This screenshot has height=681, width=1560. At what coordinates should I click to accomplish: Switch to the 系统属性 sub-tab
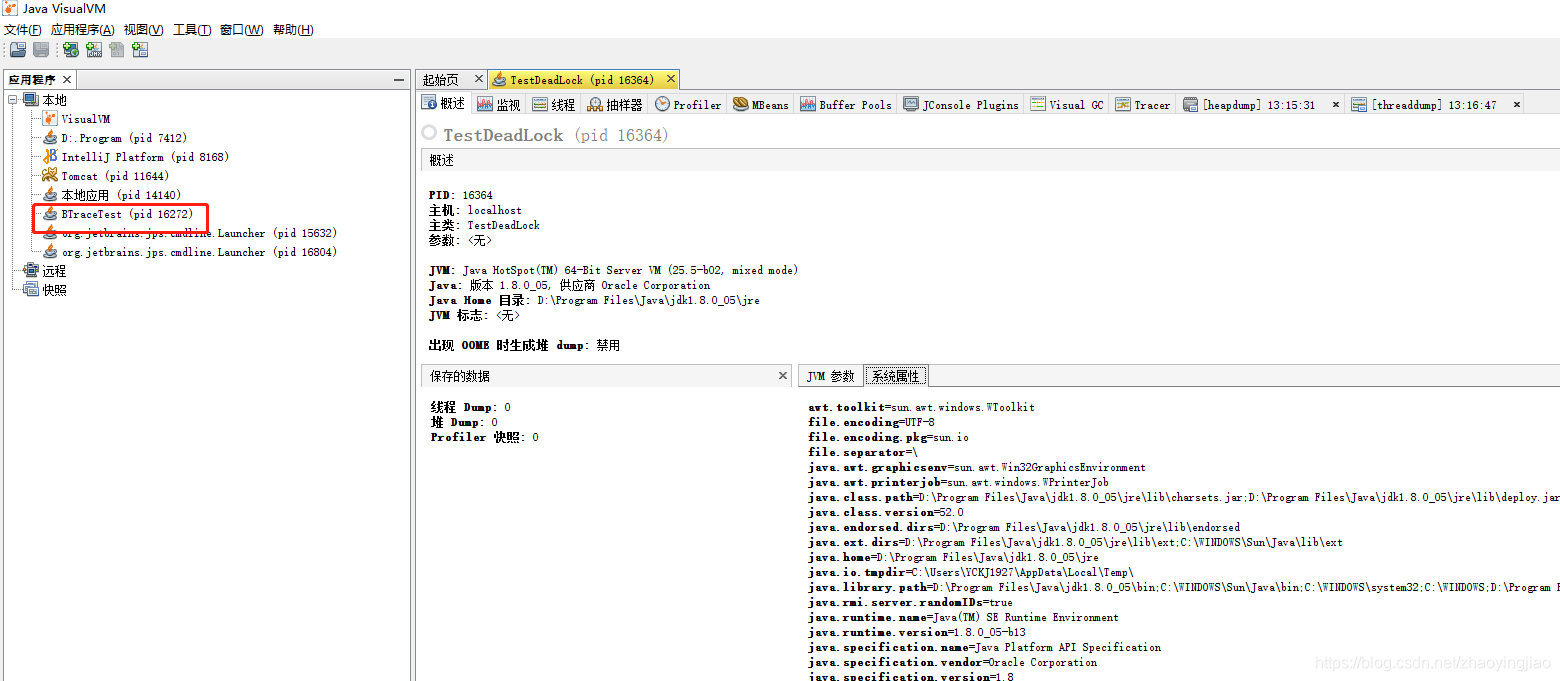pyautogui.click(x=895, y=376)
